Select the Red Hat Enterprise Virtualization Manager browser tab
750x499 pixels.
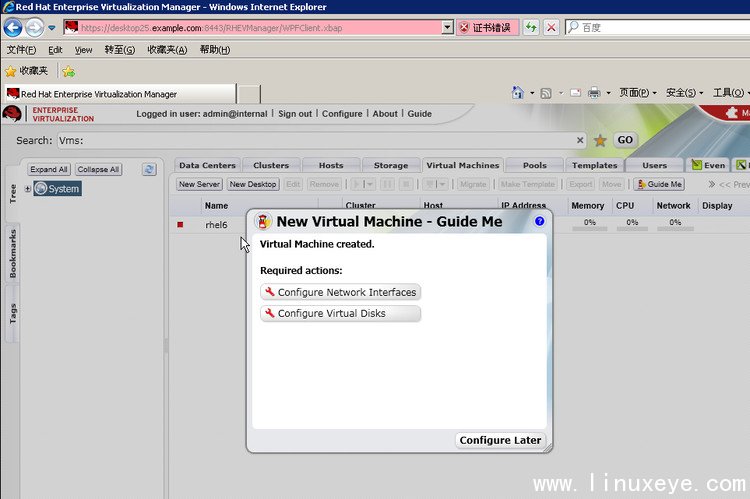coord(121,94)
